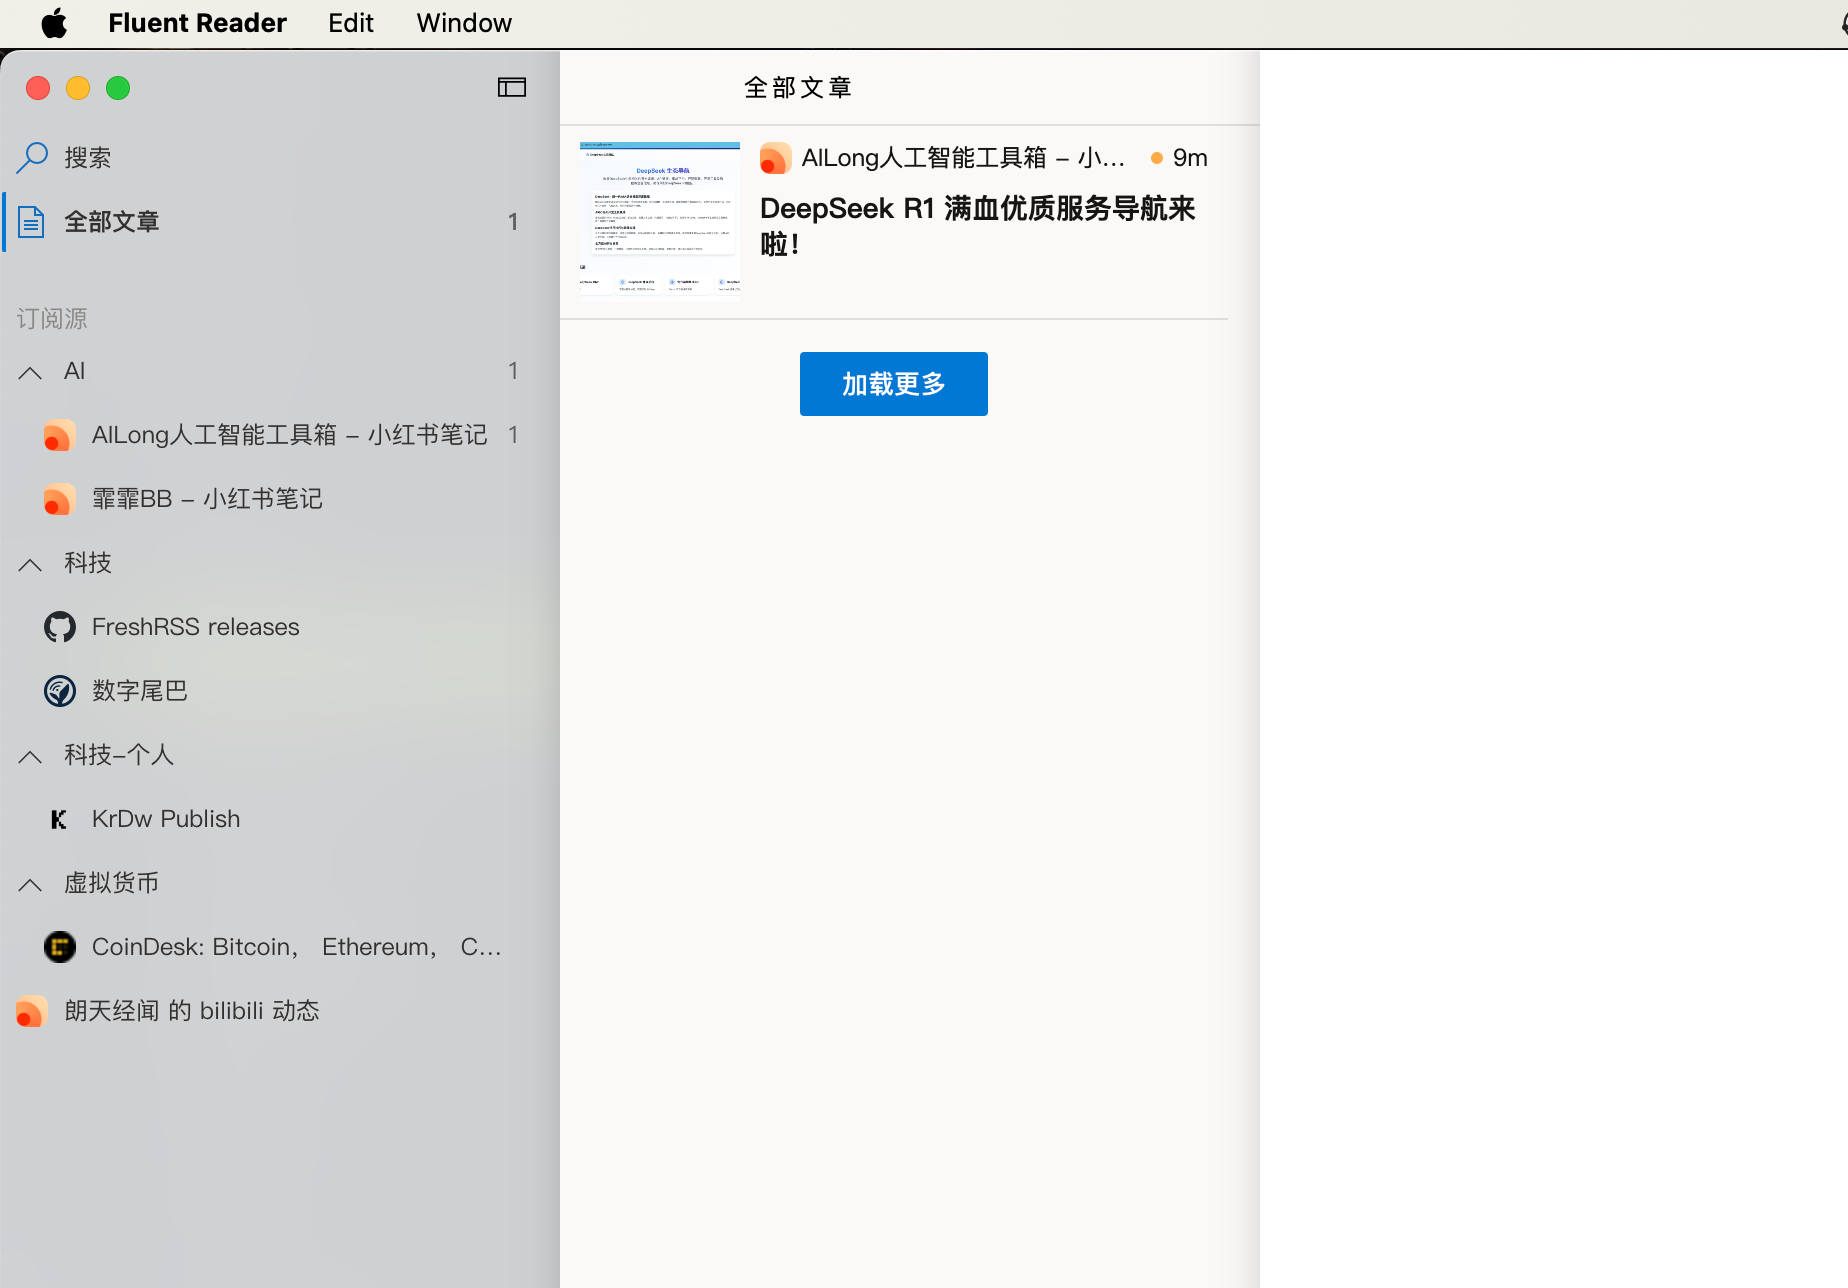Collapse the 科技-个人 group chevron
1848x1288 pixels.
pos(29,757)
